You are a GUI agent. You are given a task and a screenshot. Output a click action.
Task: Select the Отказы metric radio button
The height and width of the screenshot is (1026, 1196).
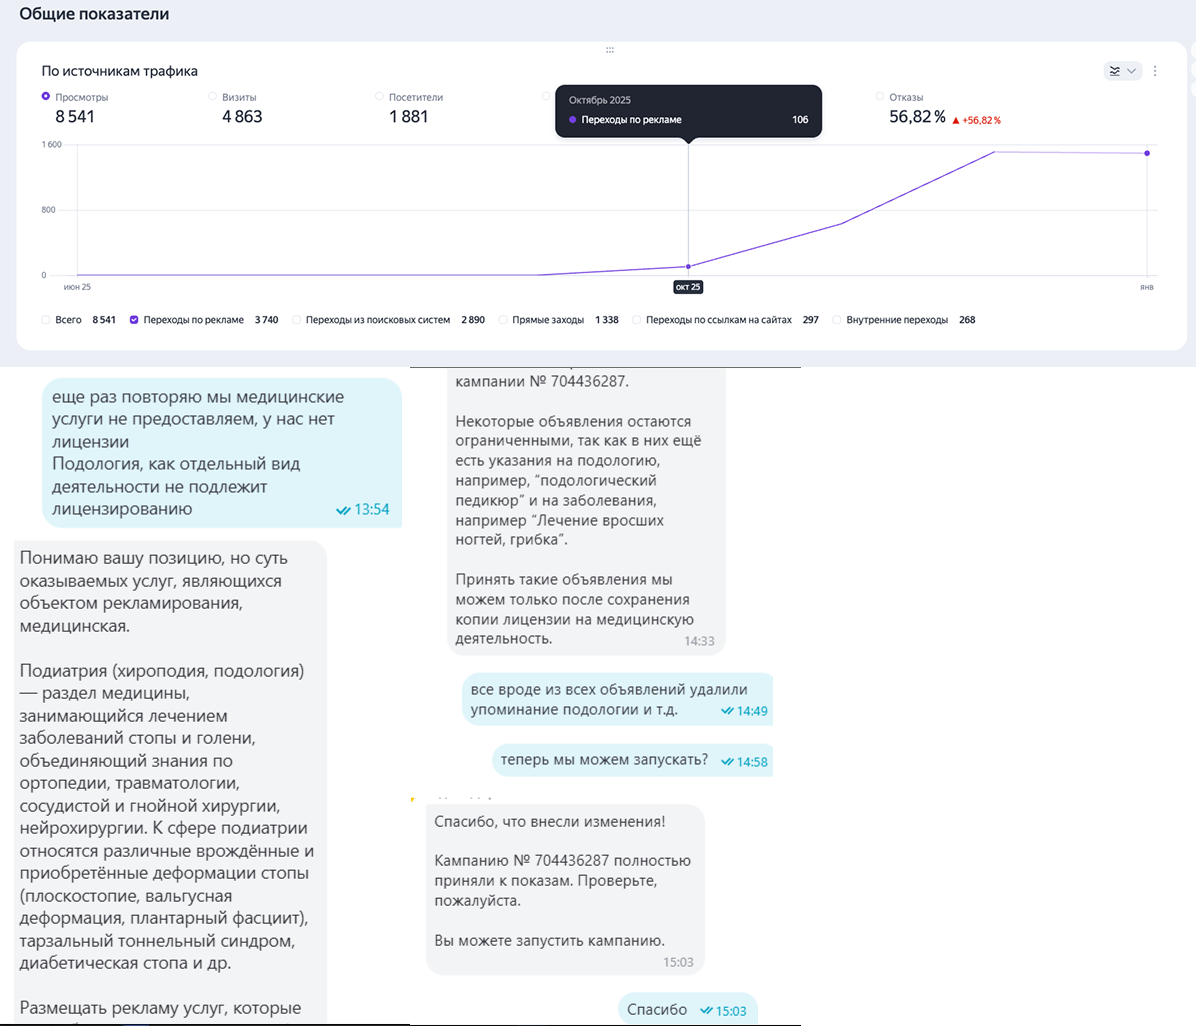click(x=880, y=97)
